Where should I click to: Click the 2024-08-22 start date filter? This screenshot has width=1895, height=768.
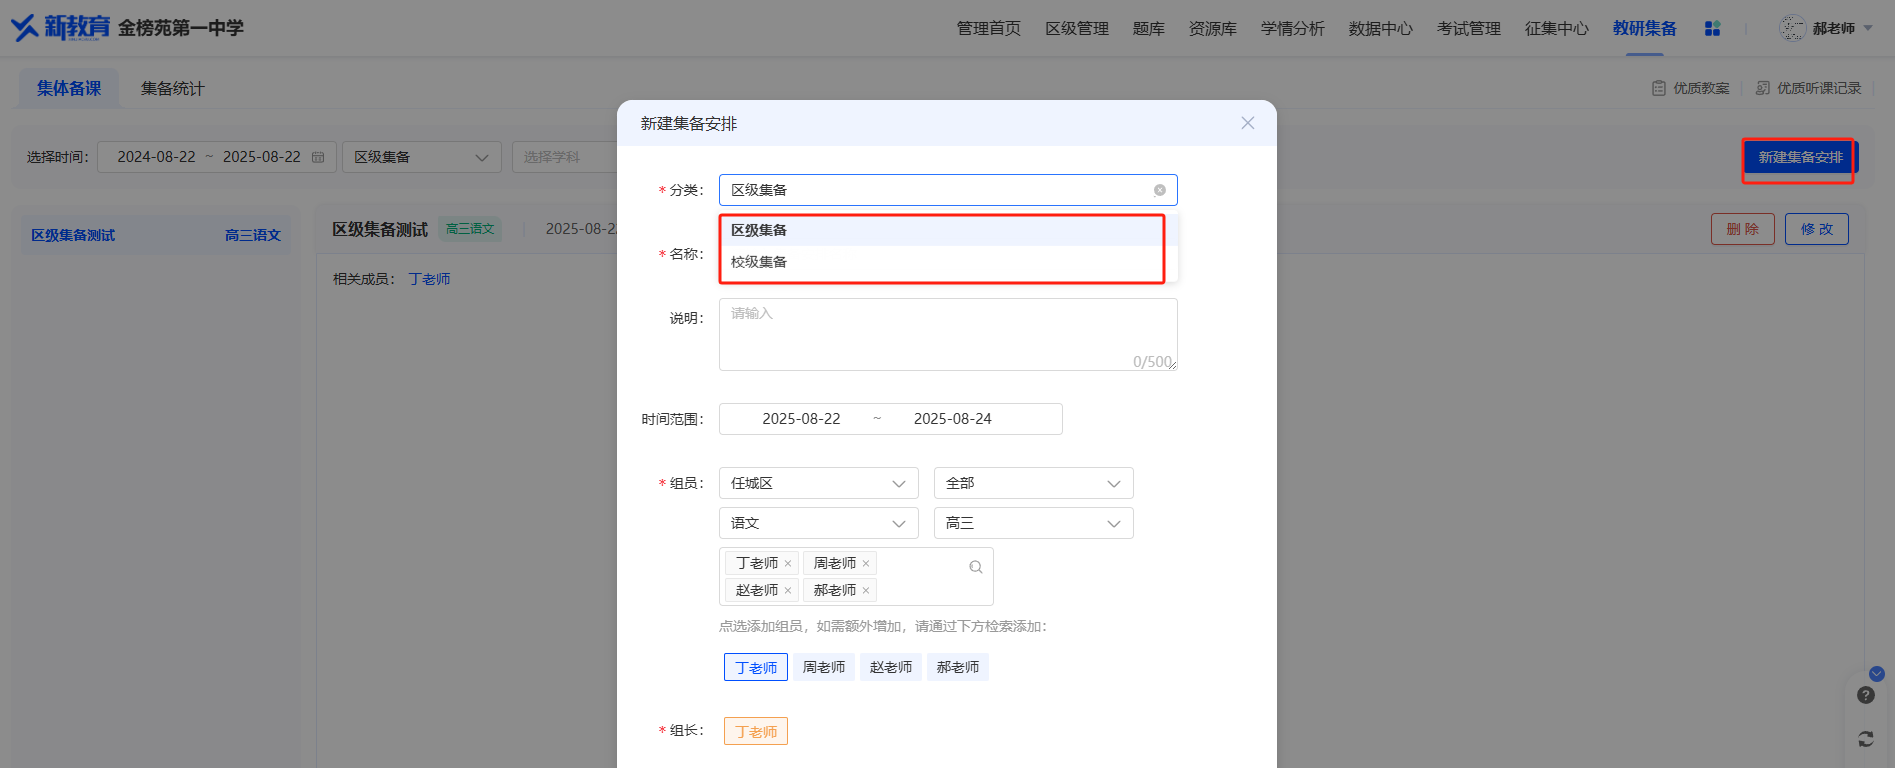156,157
